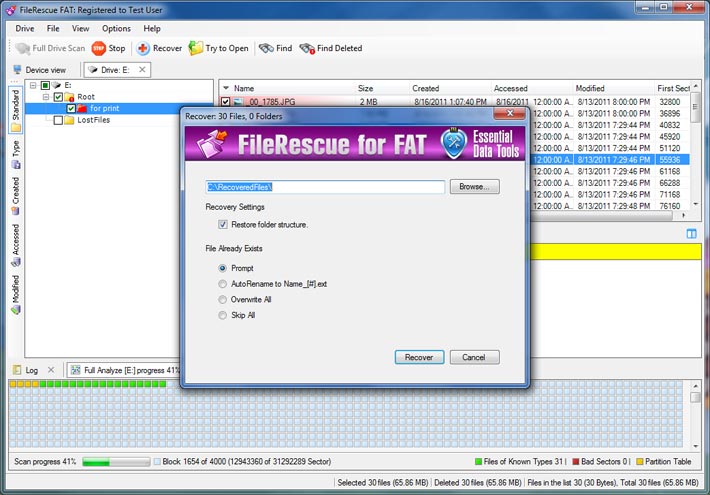Close the Drive: E: tab
The width and height of the screenshot is (710, 495).
point(142,70)
